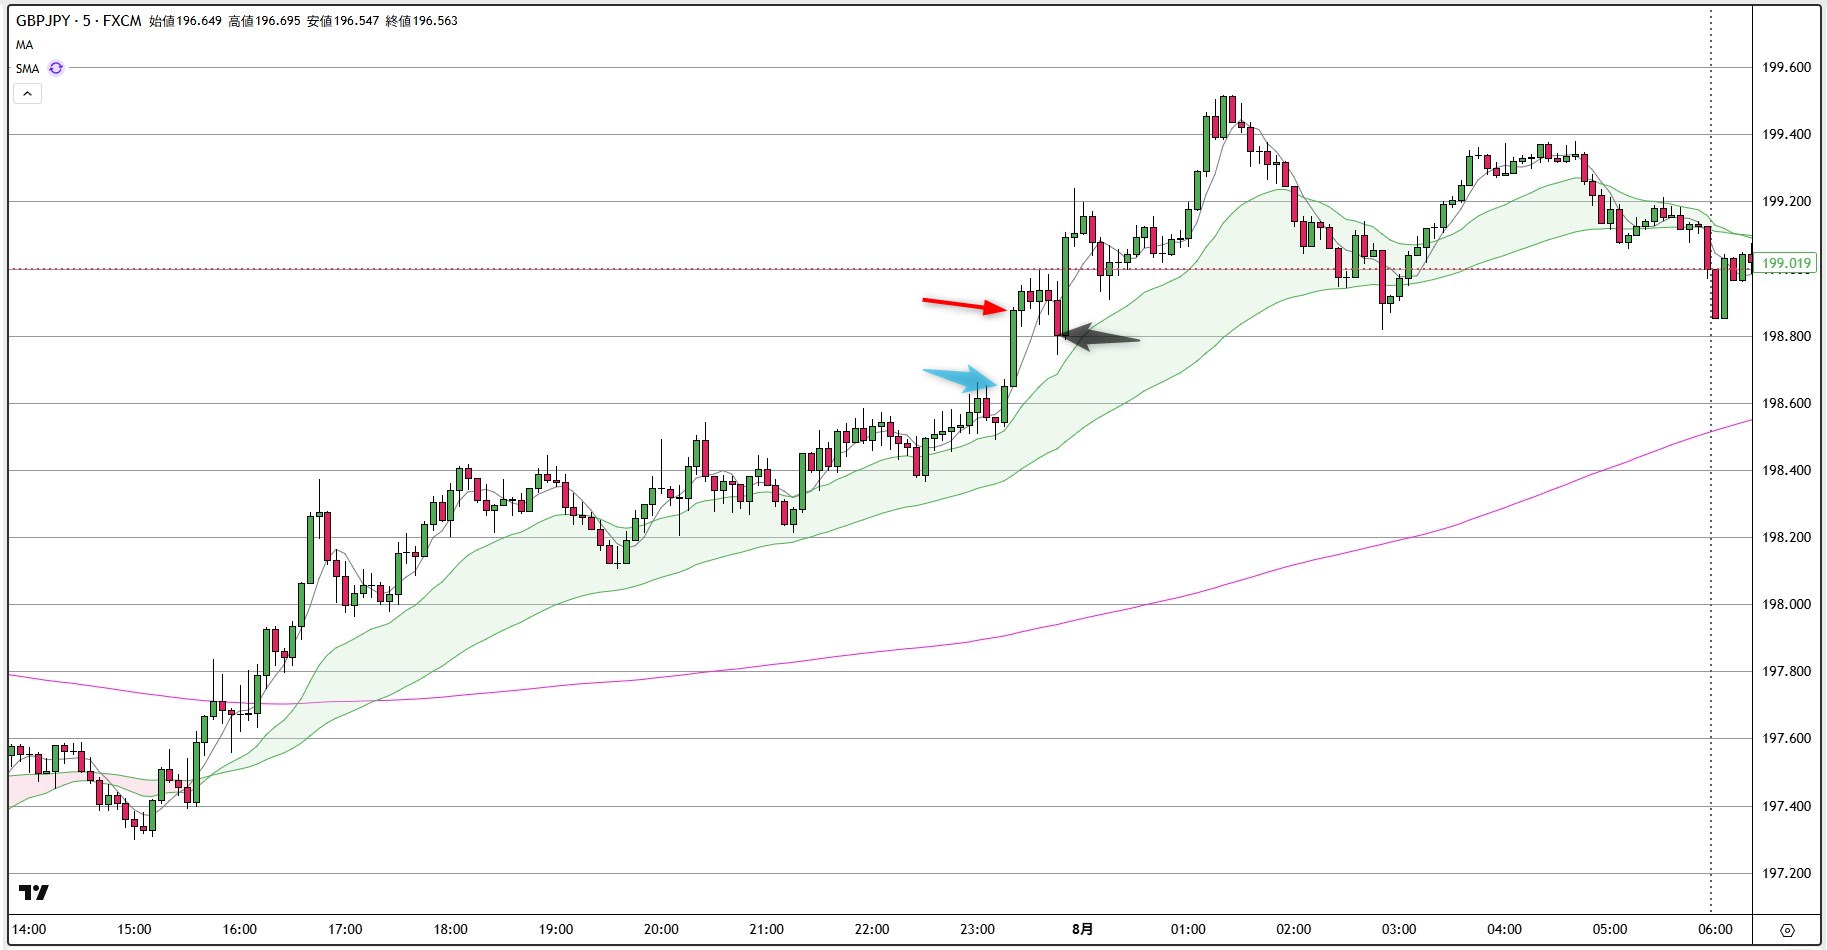Screen dimensions: 1827x950
Task: Click the GBPJPY · 5 · FXCM symbol title
Action: coord(78,20)
